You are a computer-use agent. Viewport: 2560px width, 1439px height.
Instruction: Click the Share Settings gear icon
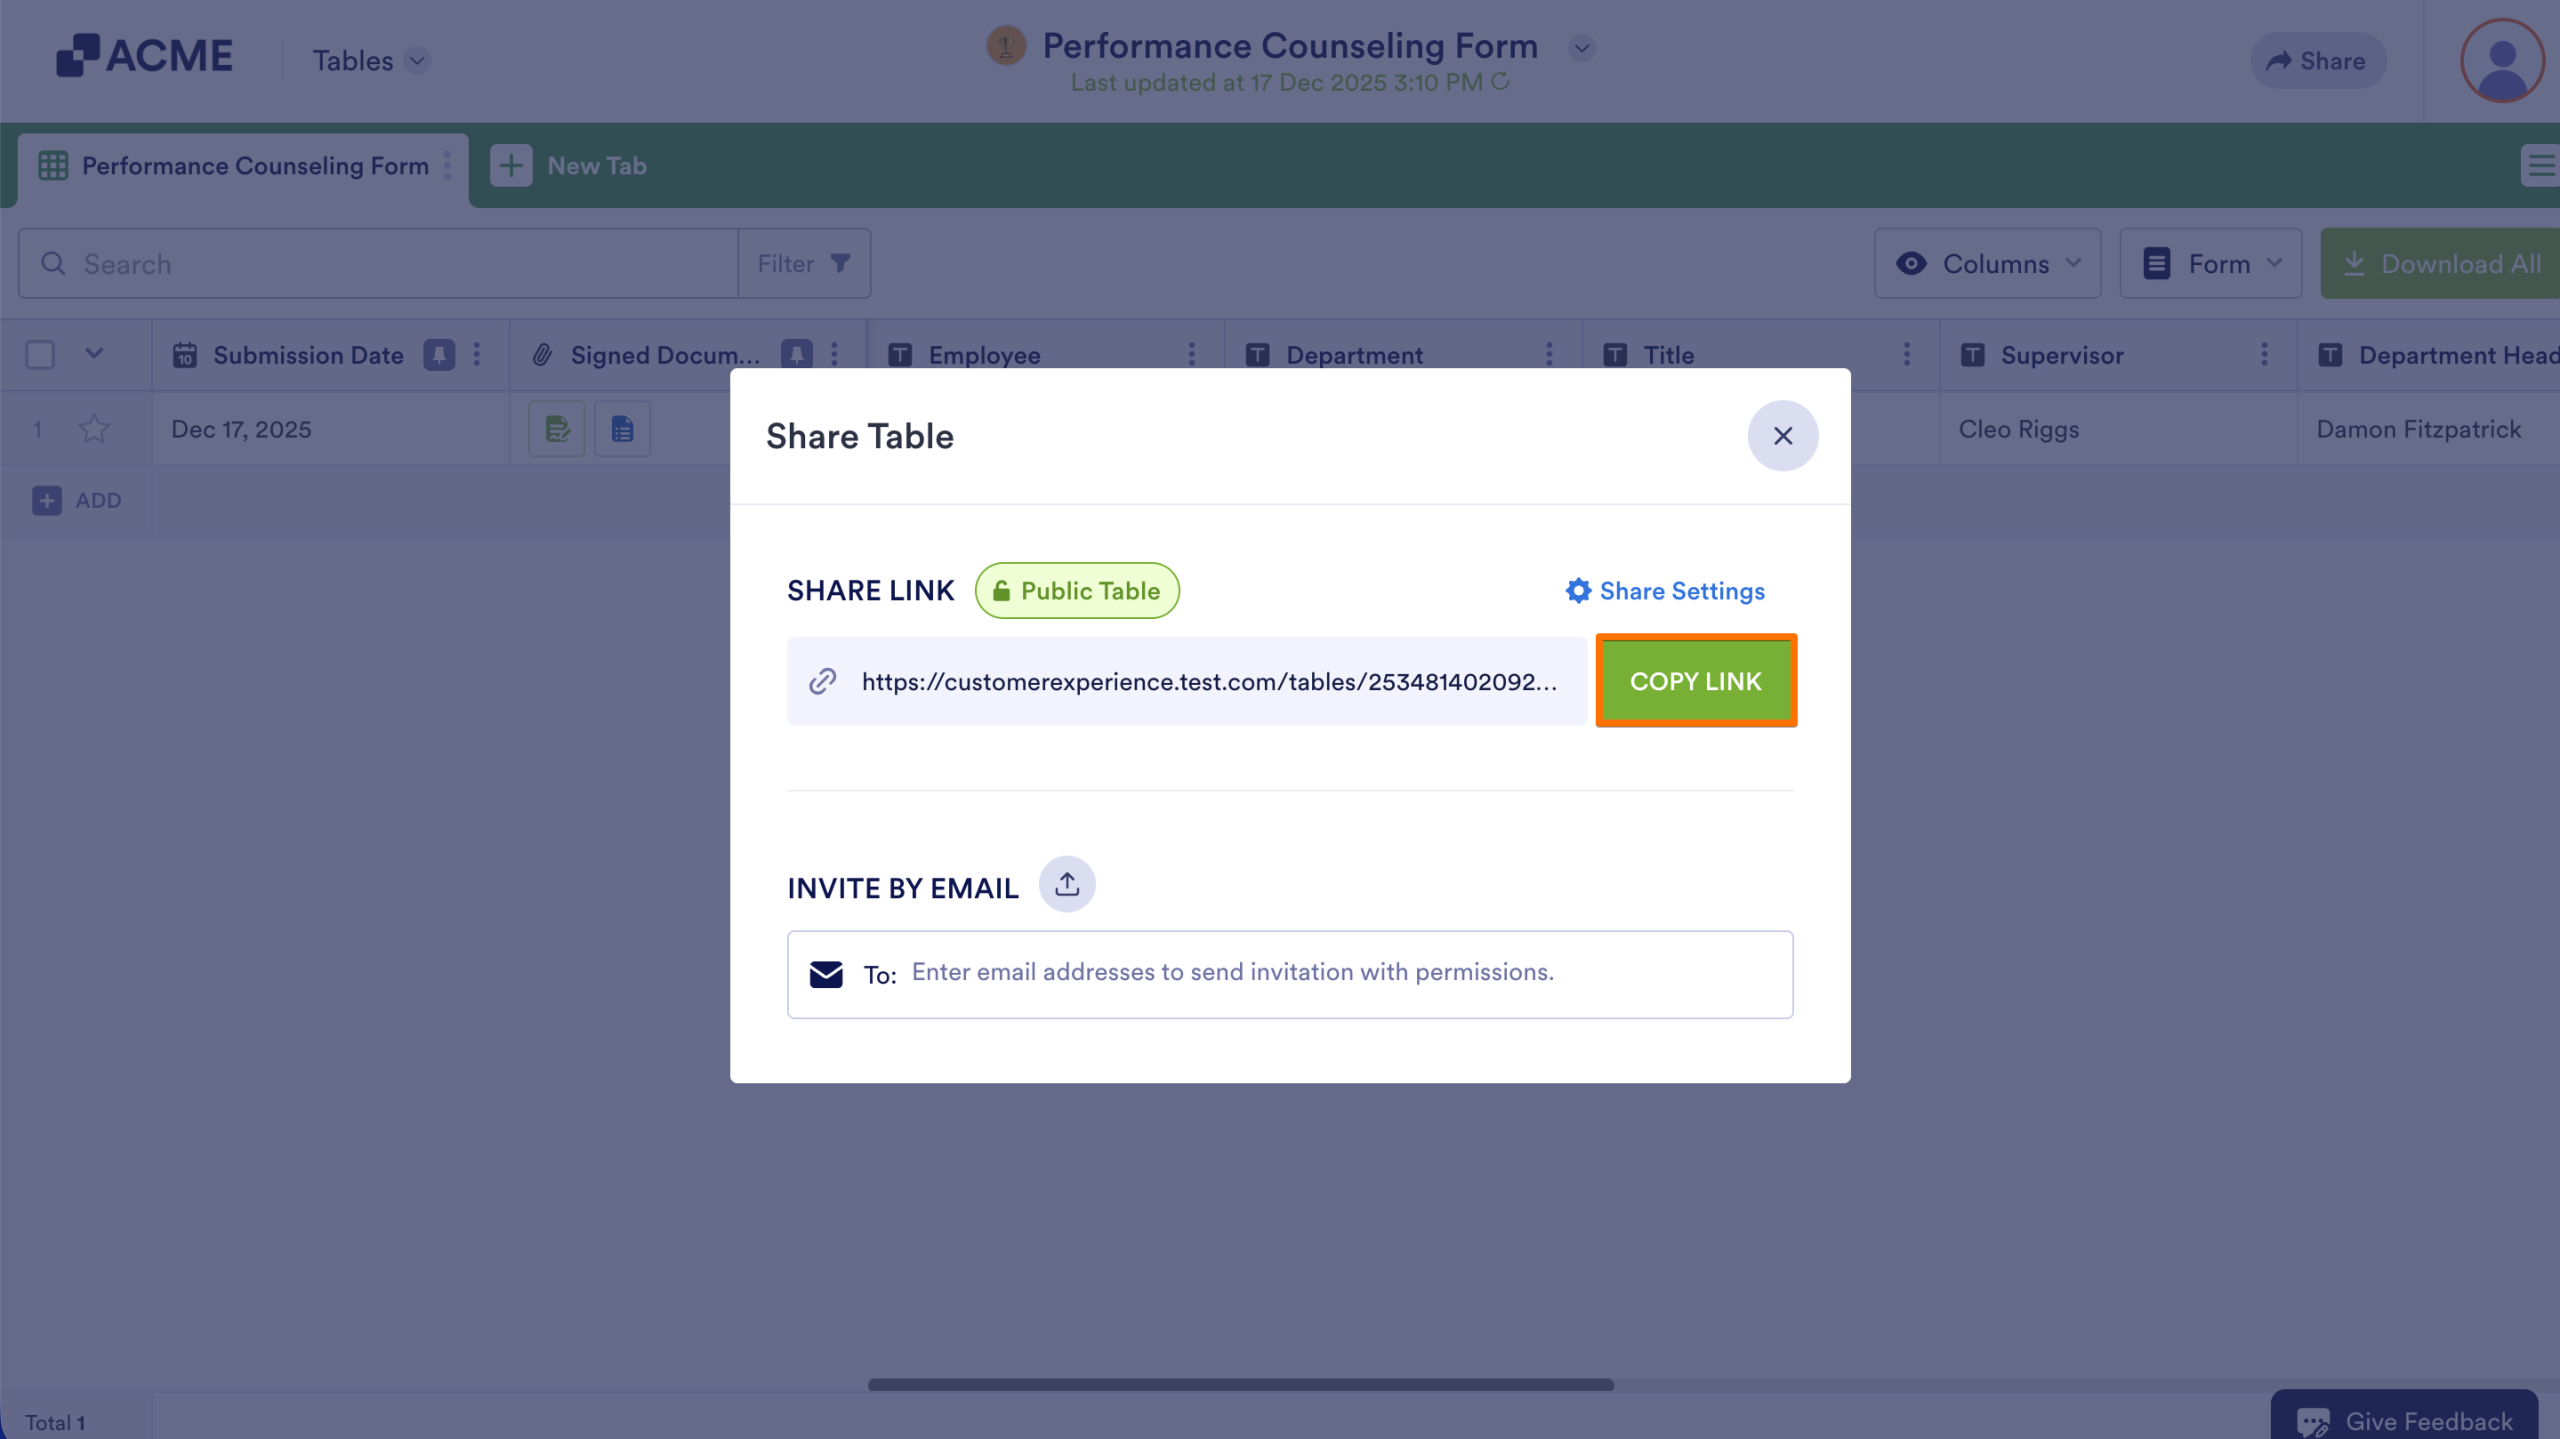(x=1578, y=590)
